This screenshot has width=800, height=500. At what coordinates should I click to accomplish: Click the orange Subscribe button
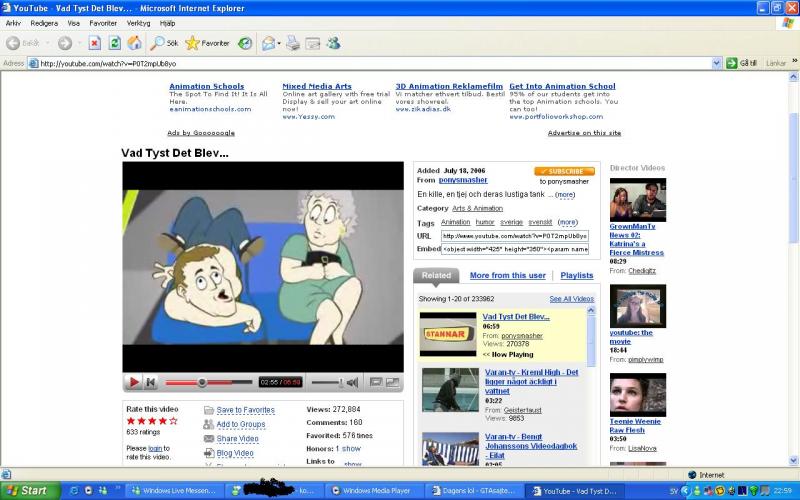[564, 171]
